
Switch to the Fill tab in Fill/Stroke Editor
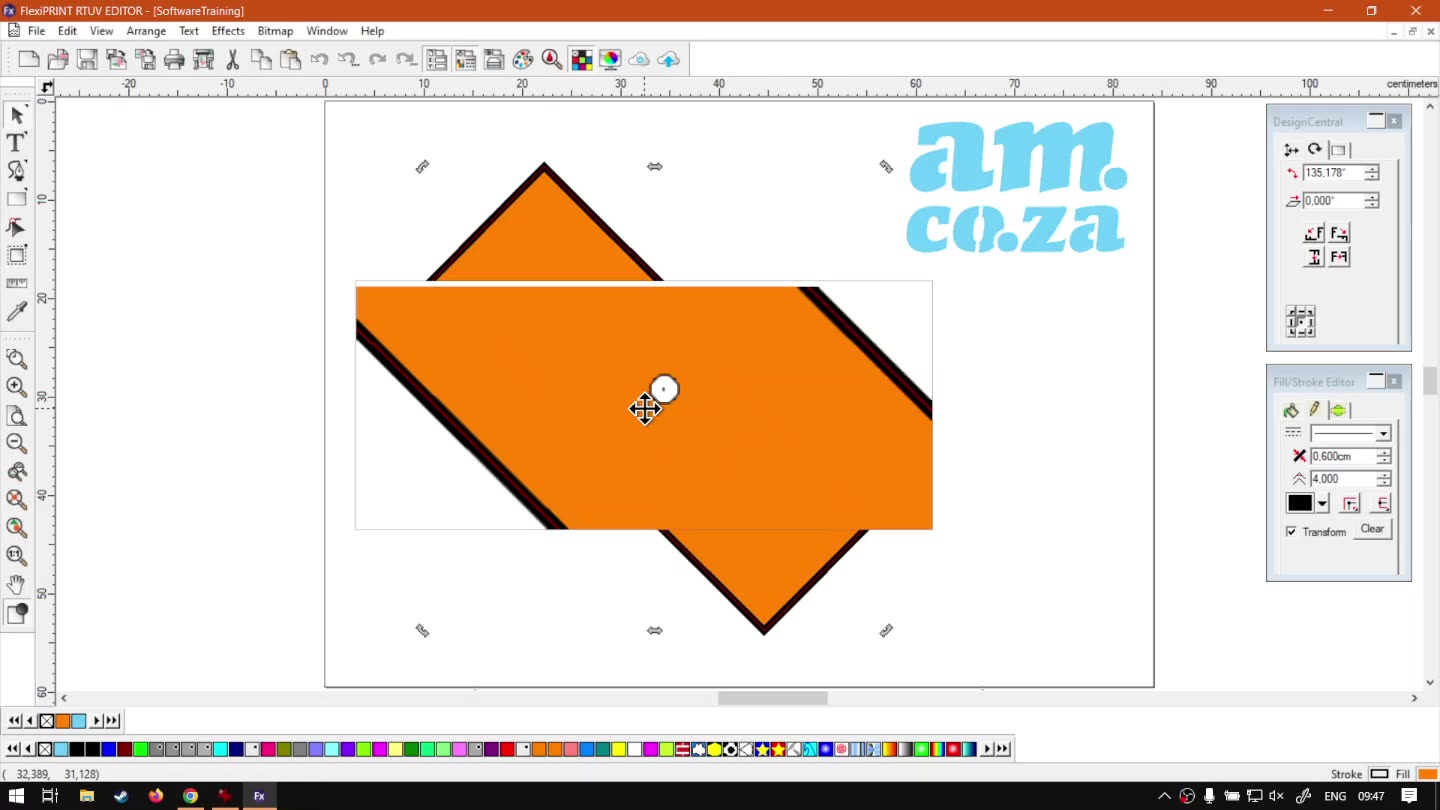1291,410
